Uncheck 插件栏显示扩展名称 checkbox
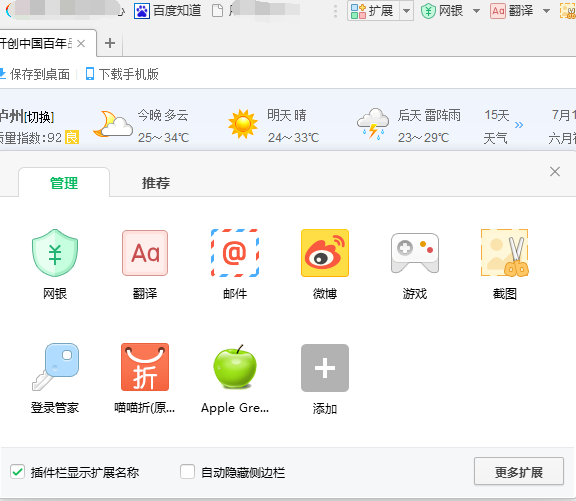 pos(17,472)
